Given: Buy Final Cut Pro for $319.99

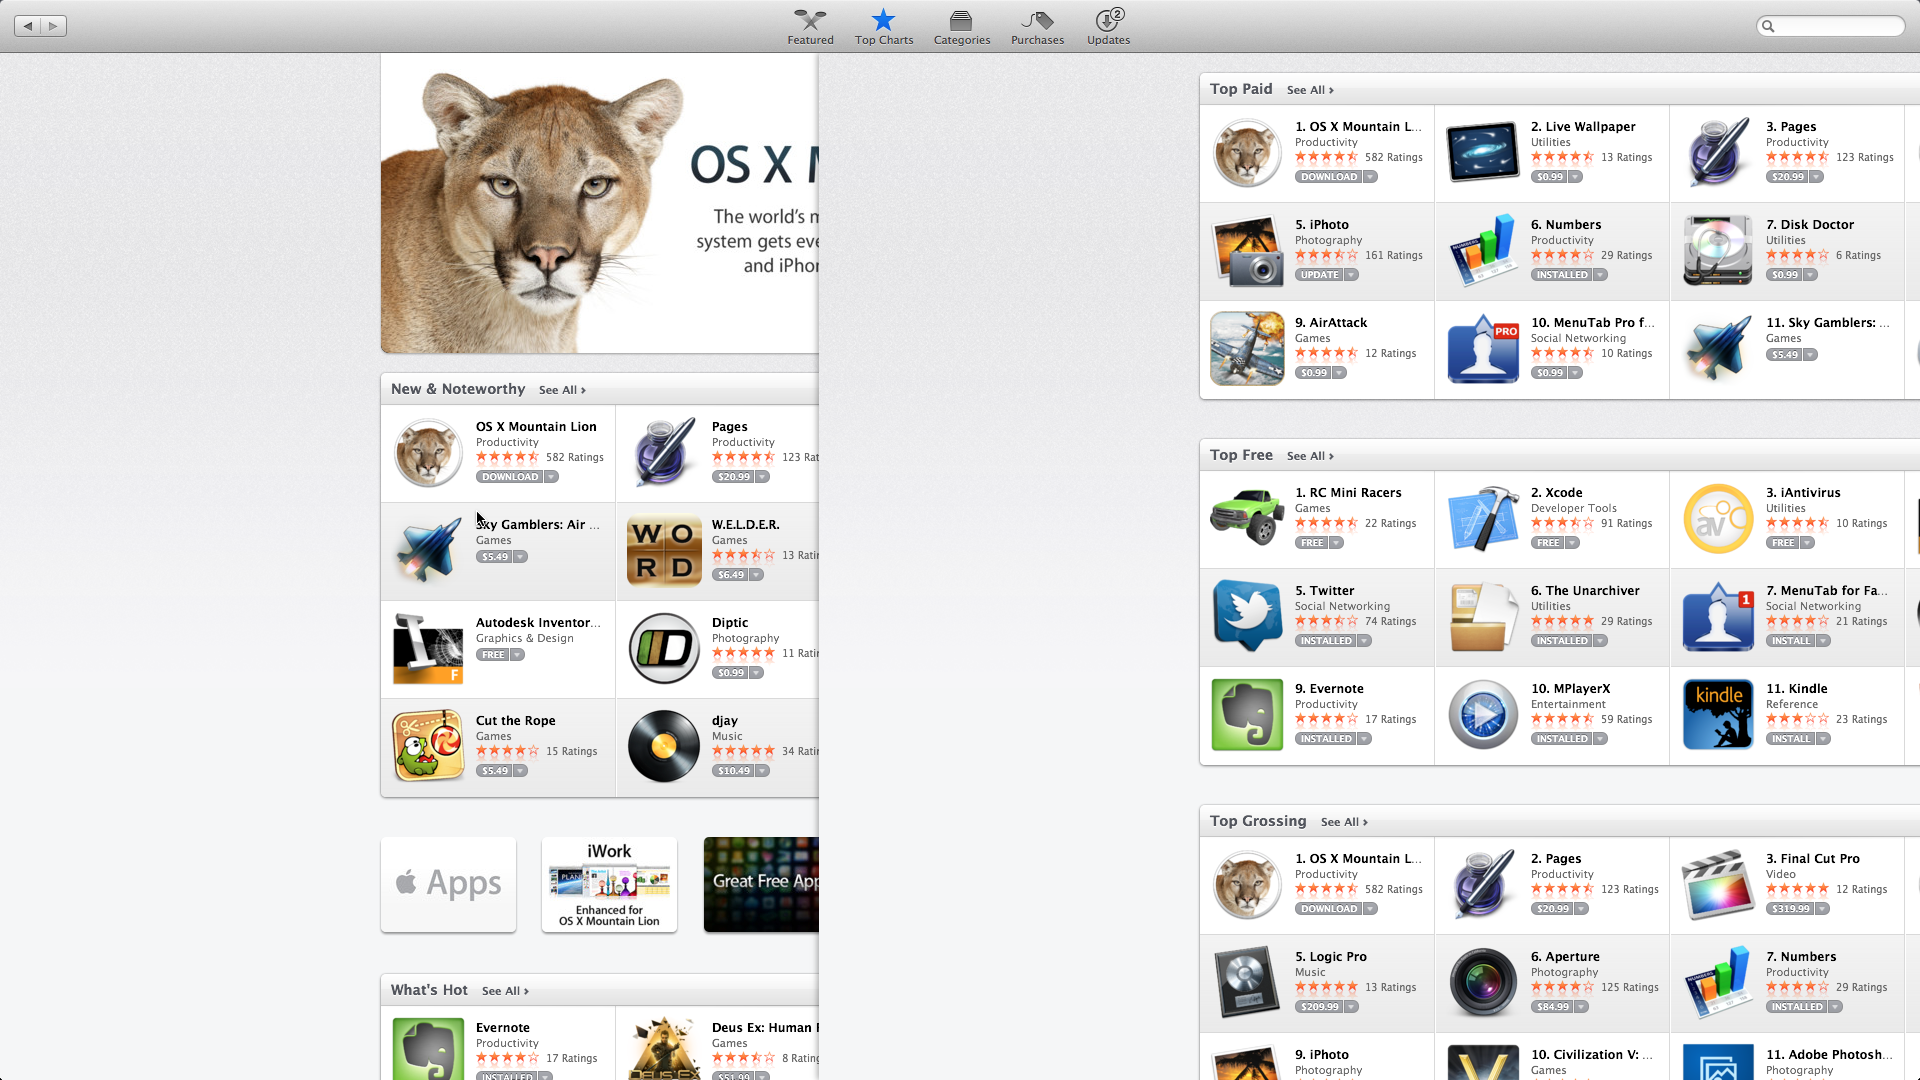Looking at the screenshot, I should point(1790,909).
